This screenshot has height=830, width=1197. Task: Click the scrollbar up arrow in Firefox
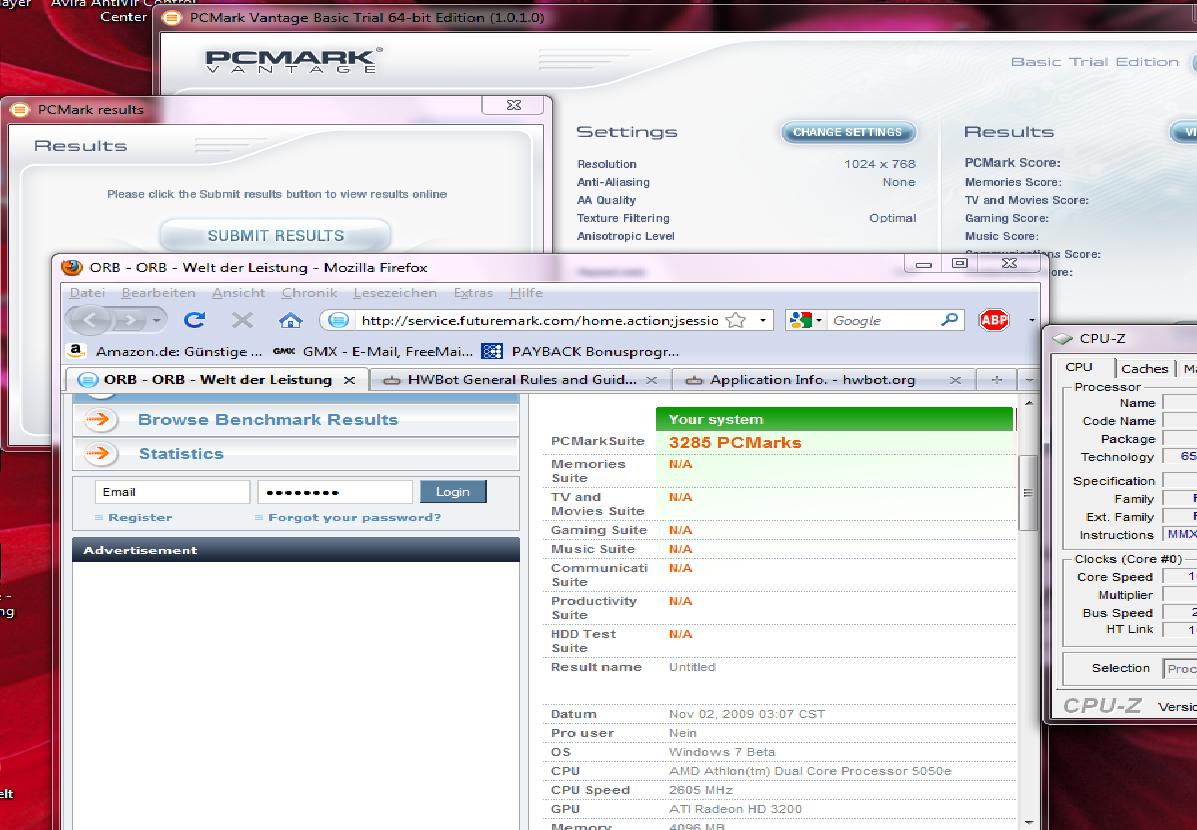(1028, 402)
